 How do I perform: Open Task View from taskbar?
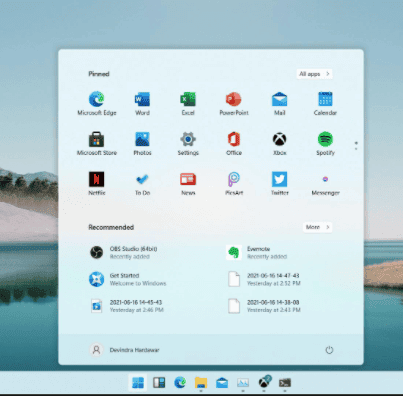click(x=159, y=383)
